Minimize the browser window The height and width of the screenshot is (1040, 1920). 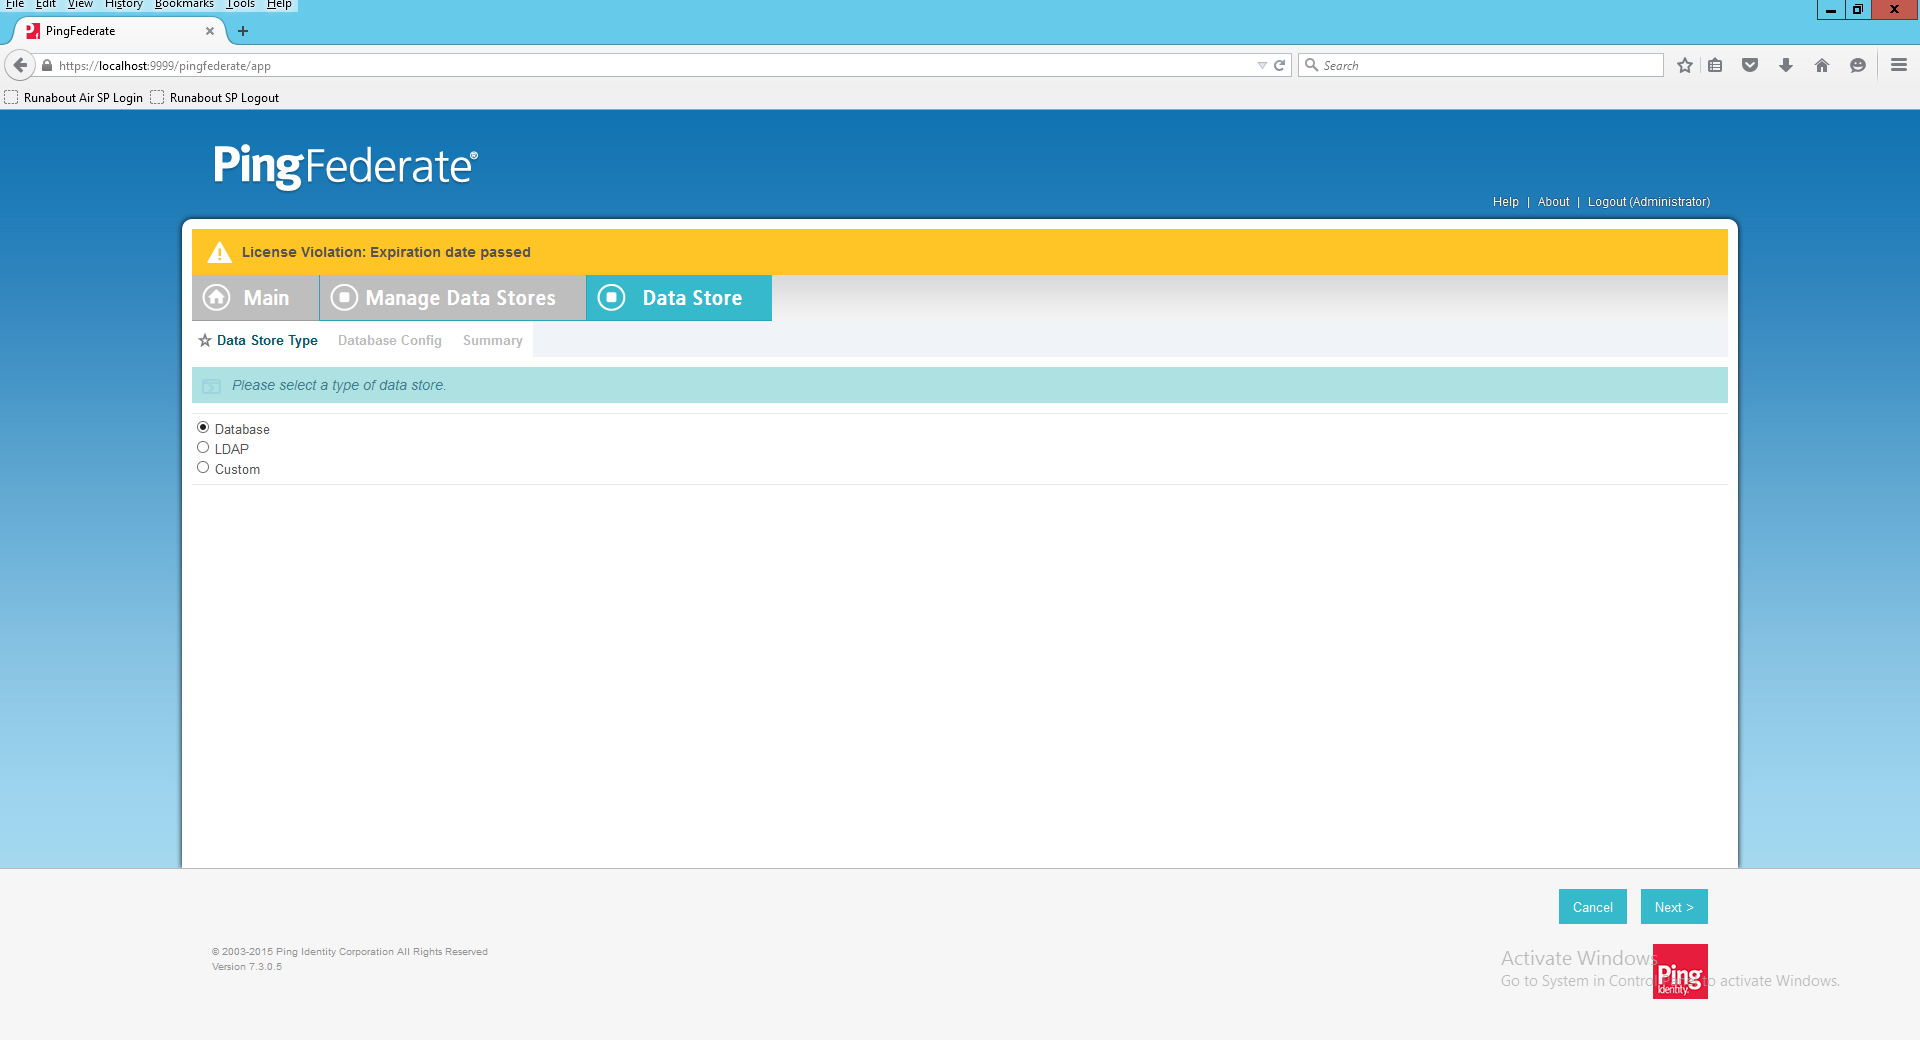click(1831, 9)
